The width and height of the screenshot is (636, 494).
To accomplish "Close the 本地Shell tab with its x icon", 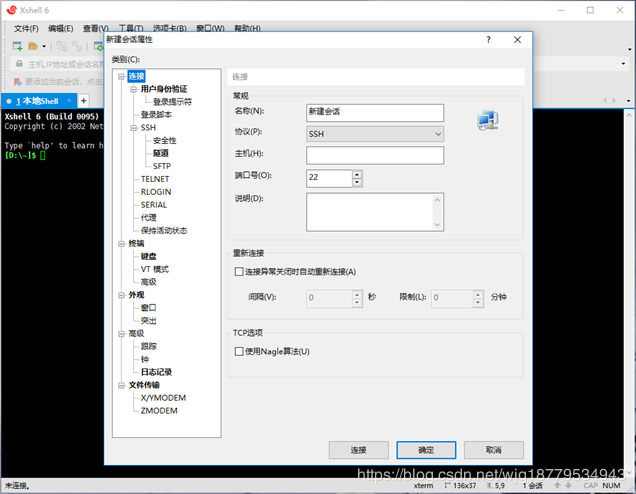I will [69, 101].
